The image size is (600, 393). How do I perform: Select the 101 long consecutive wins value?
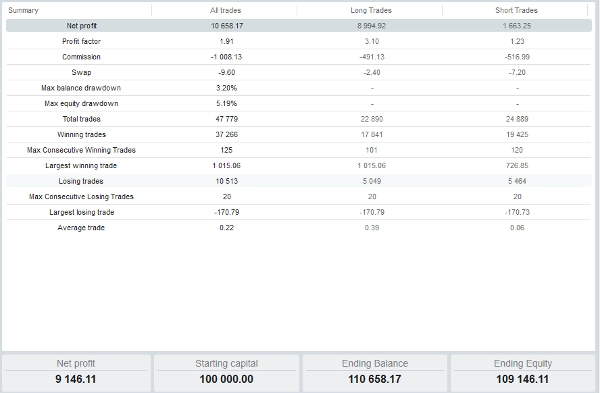(372, 150)
